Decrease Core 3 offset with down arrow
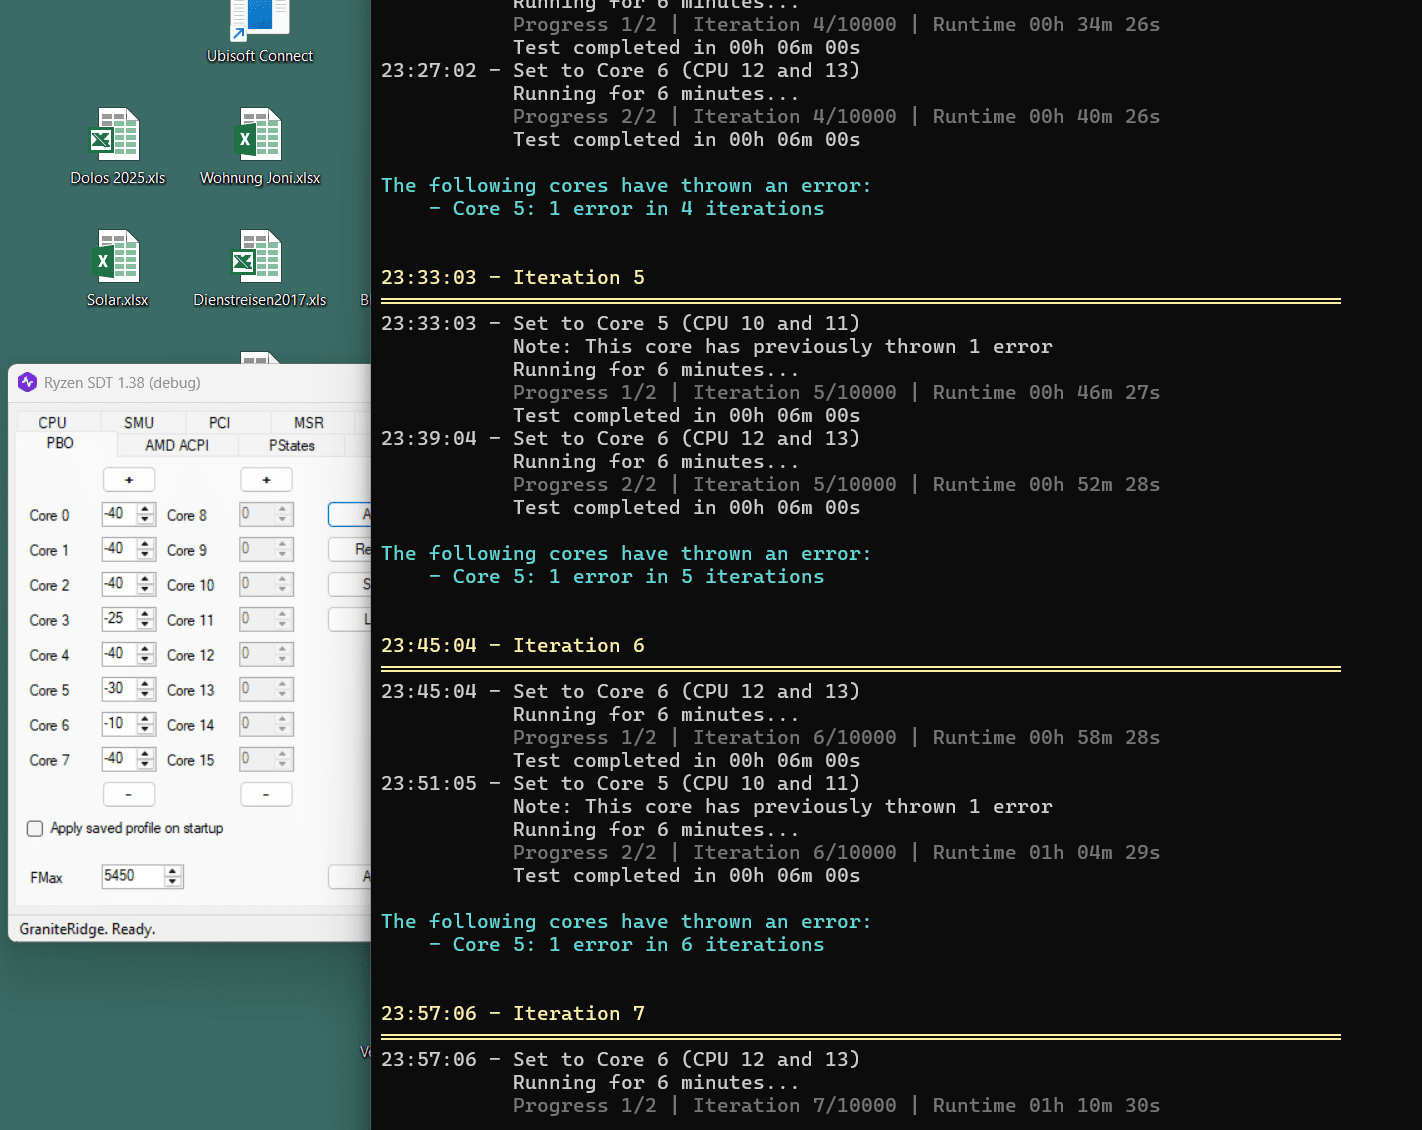Screen dimensions: 1422x1130 146,625
